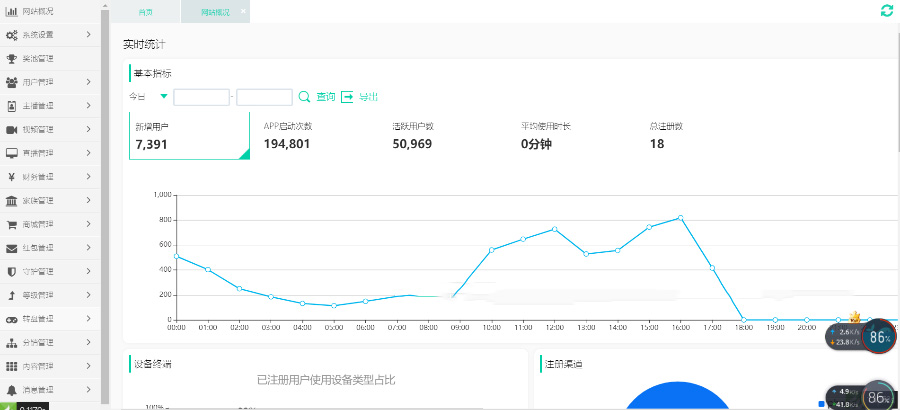Click the chart data point at 05:00
900x410 pixels.
pos(334,305)
